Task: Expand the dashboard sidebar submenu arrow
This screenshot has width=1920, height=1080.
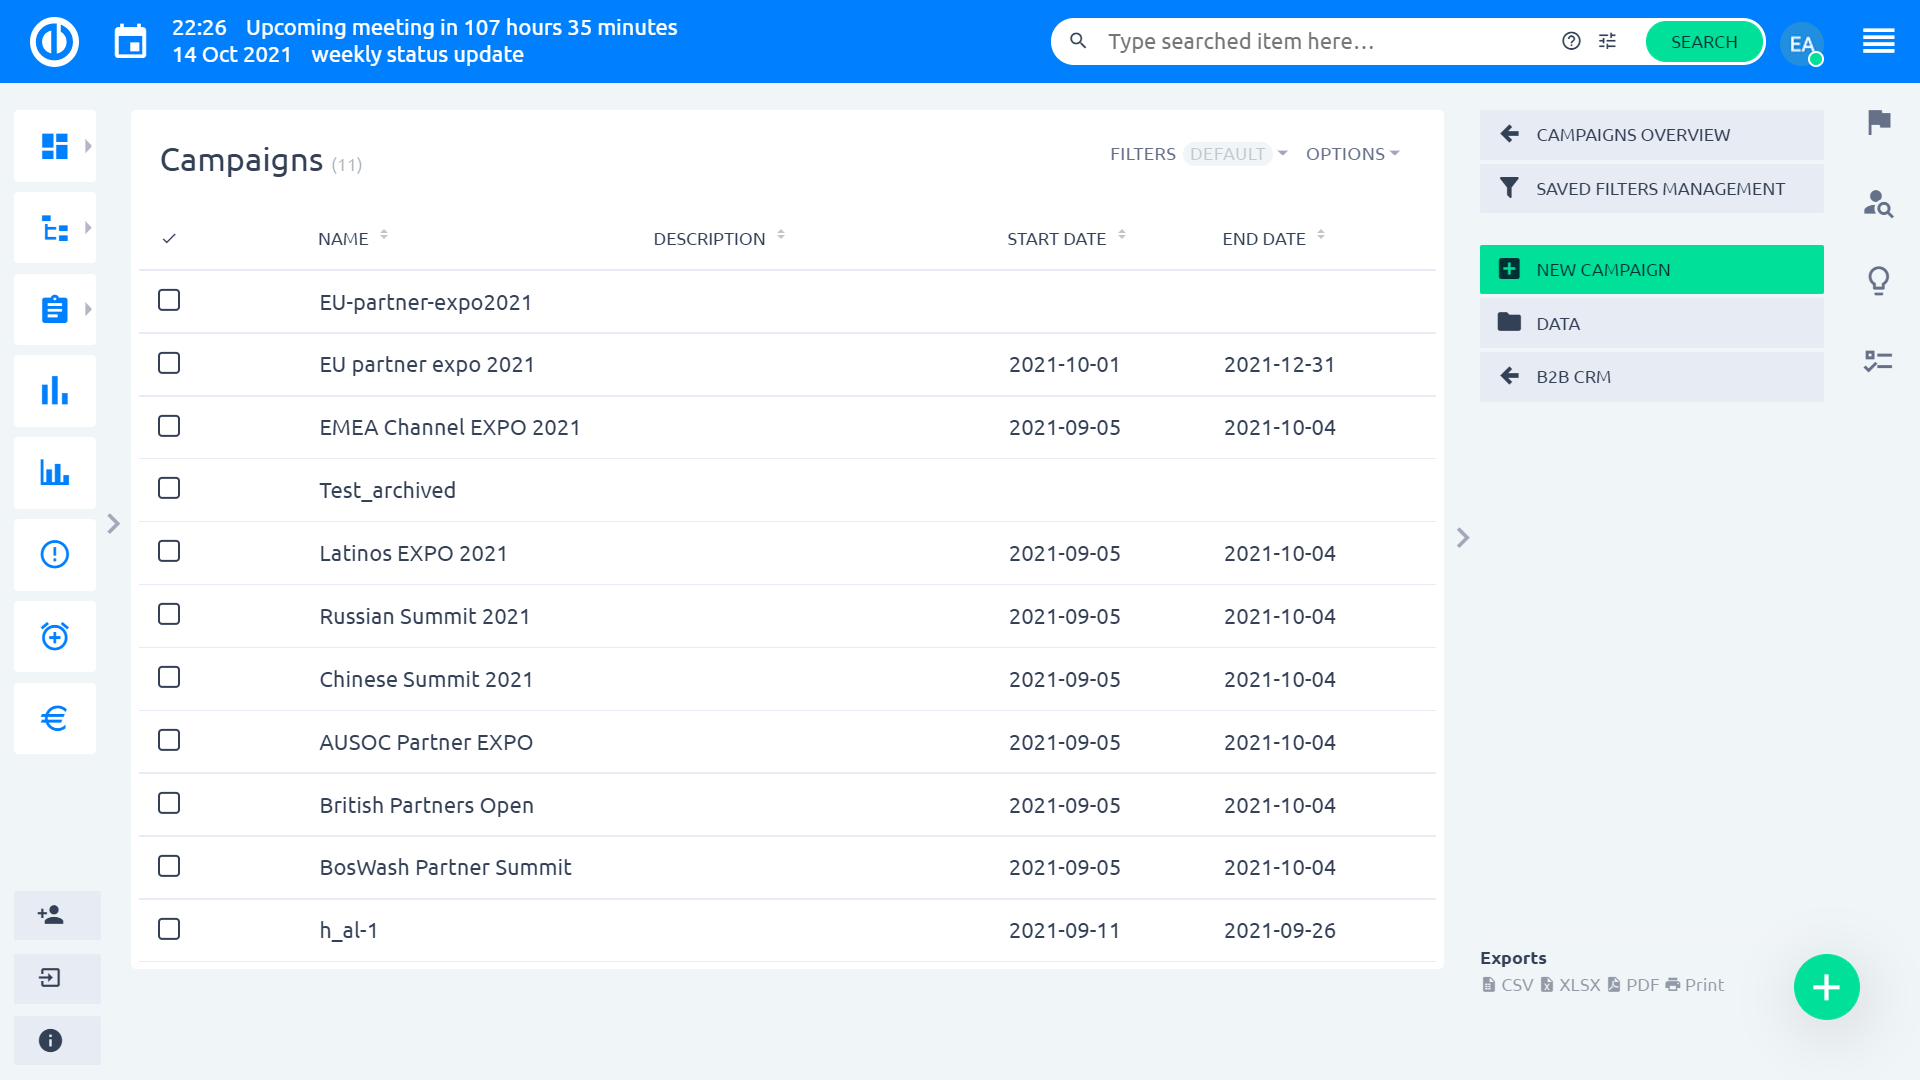Action: 88,146
